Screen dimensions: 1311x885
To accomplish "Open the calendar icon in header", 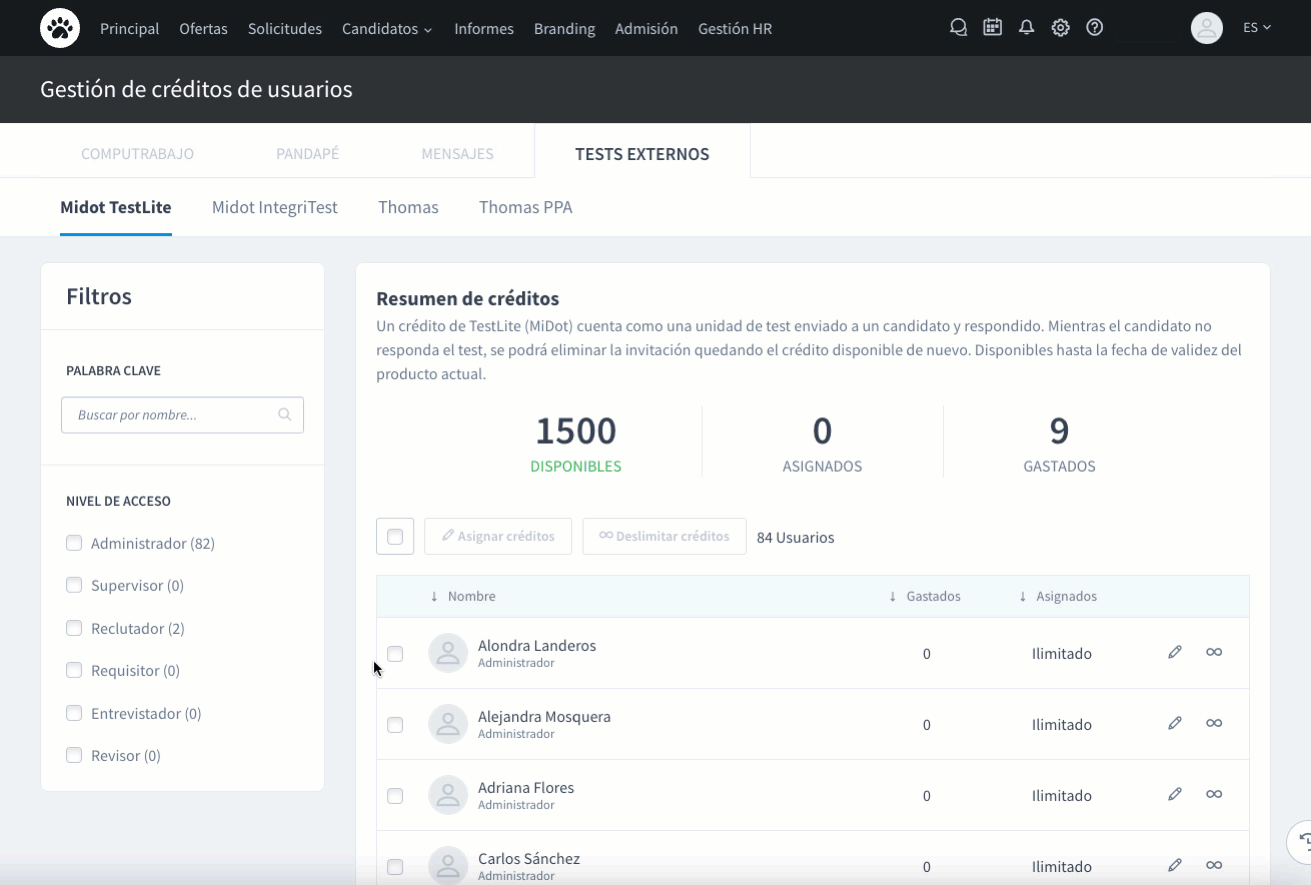I will pyautogui.click(x=992, y=28).
